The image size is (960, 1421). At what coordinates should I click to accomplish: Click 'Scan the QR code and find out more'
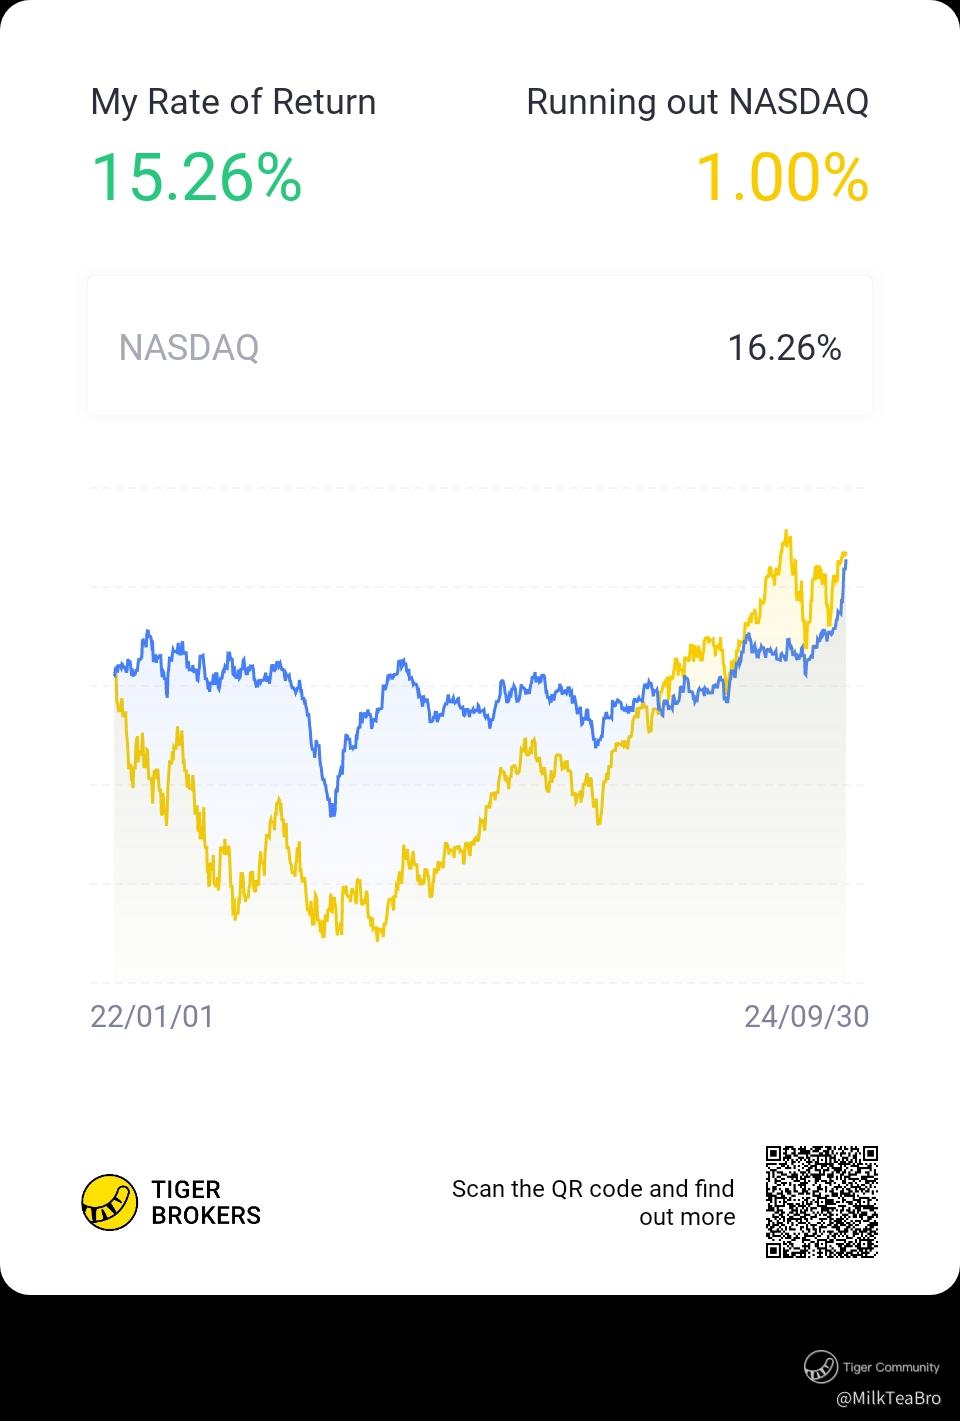593,1202
